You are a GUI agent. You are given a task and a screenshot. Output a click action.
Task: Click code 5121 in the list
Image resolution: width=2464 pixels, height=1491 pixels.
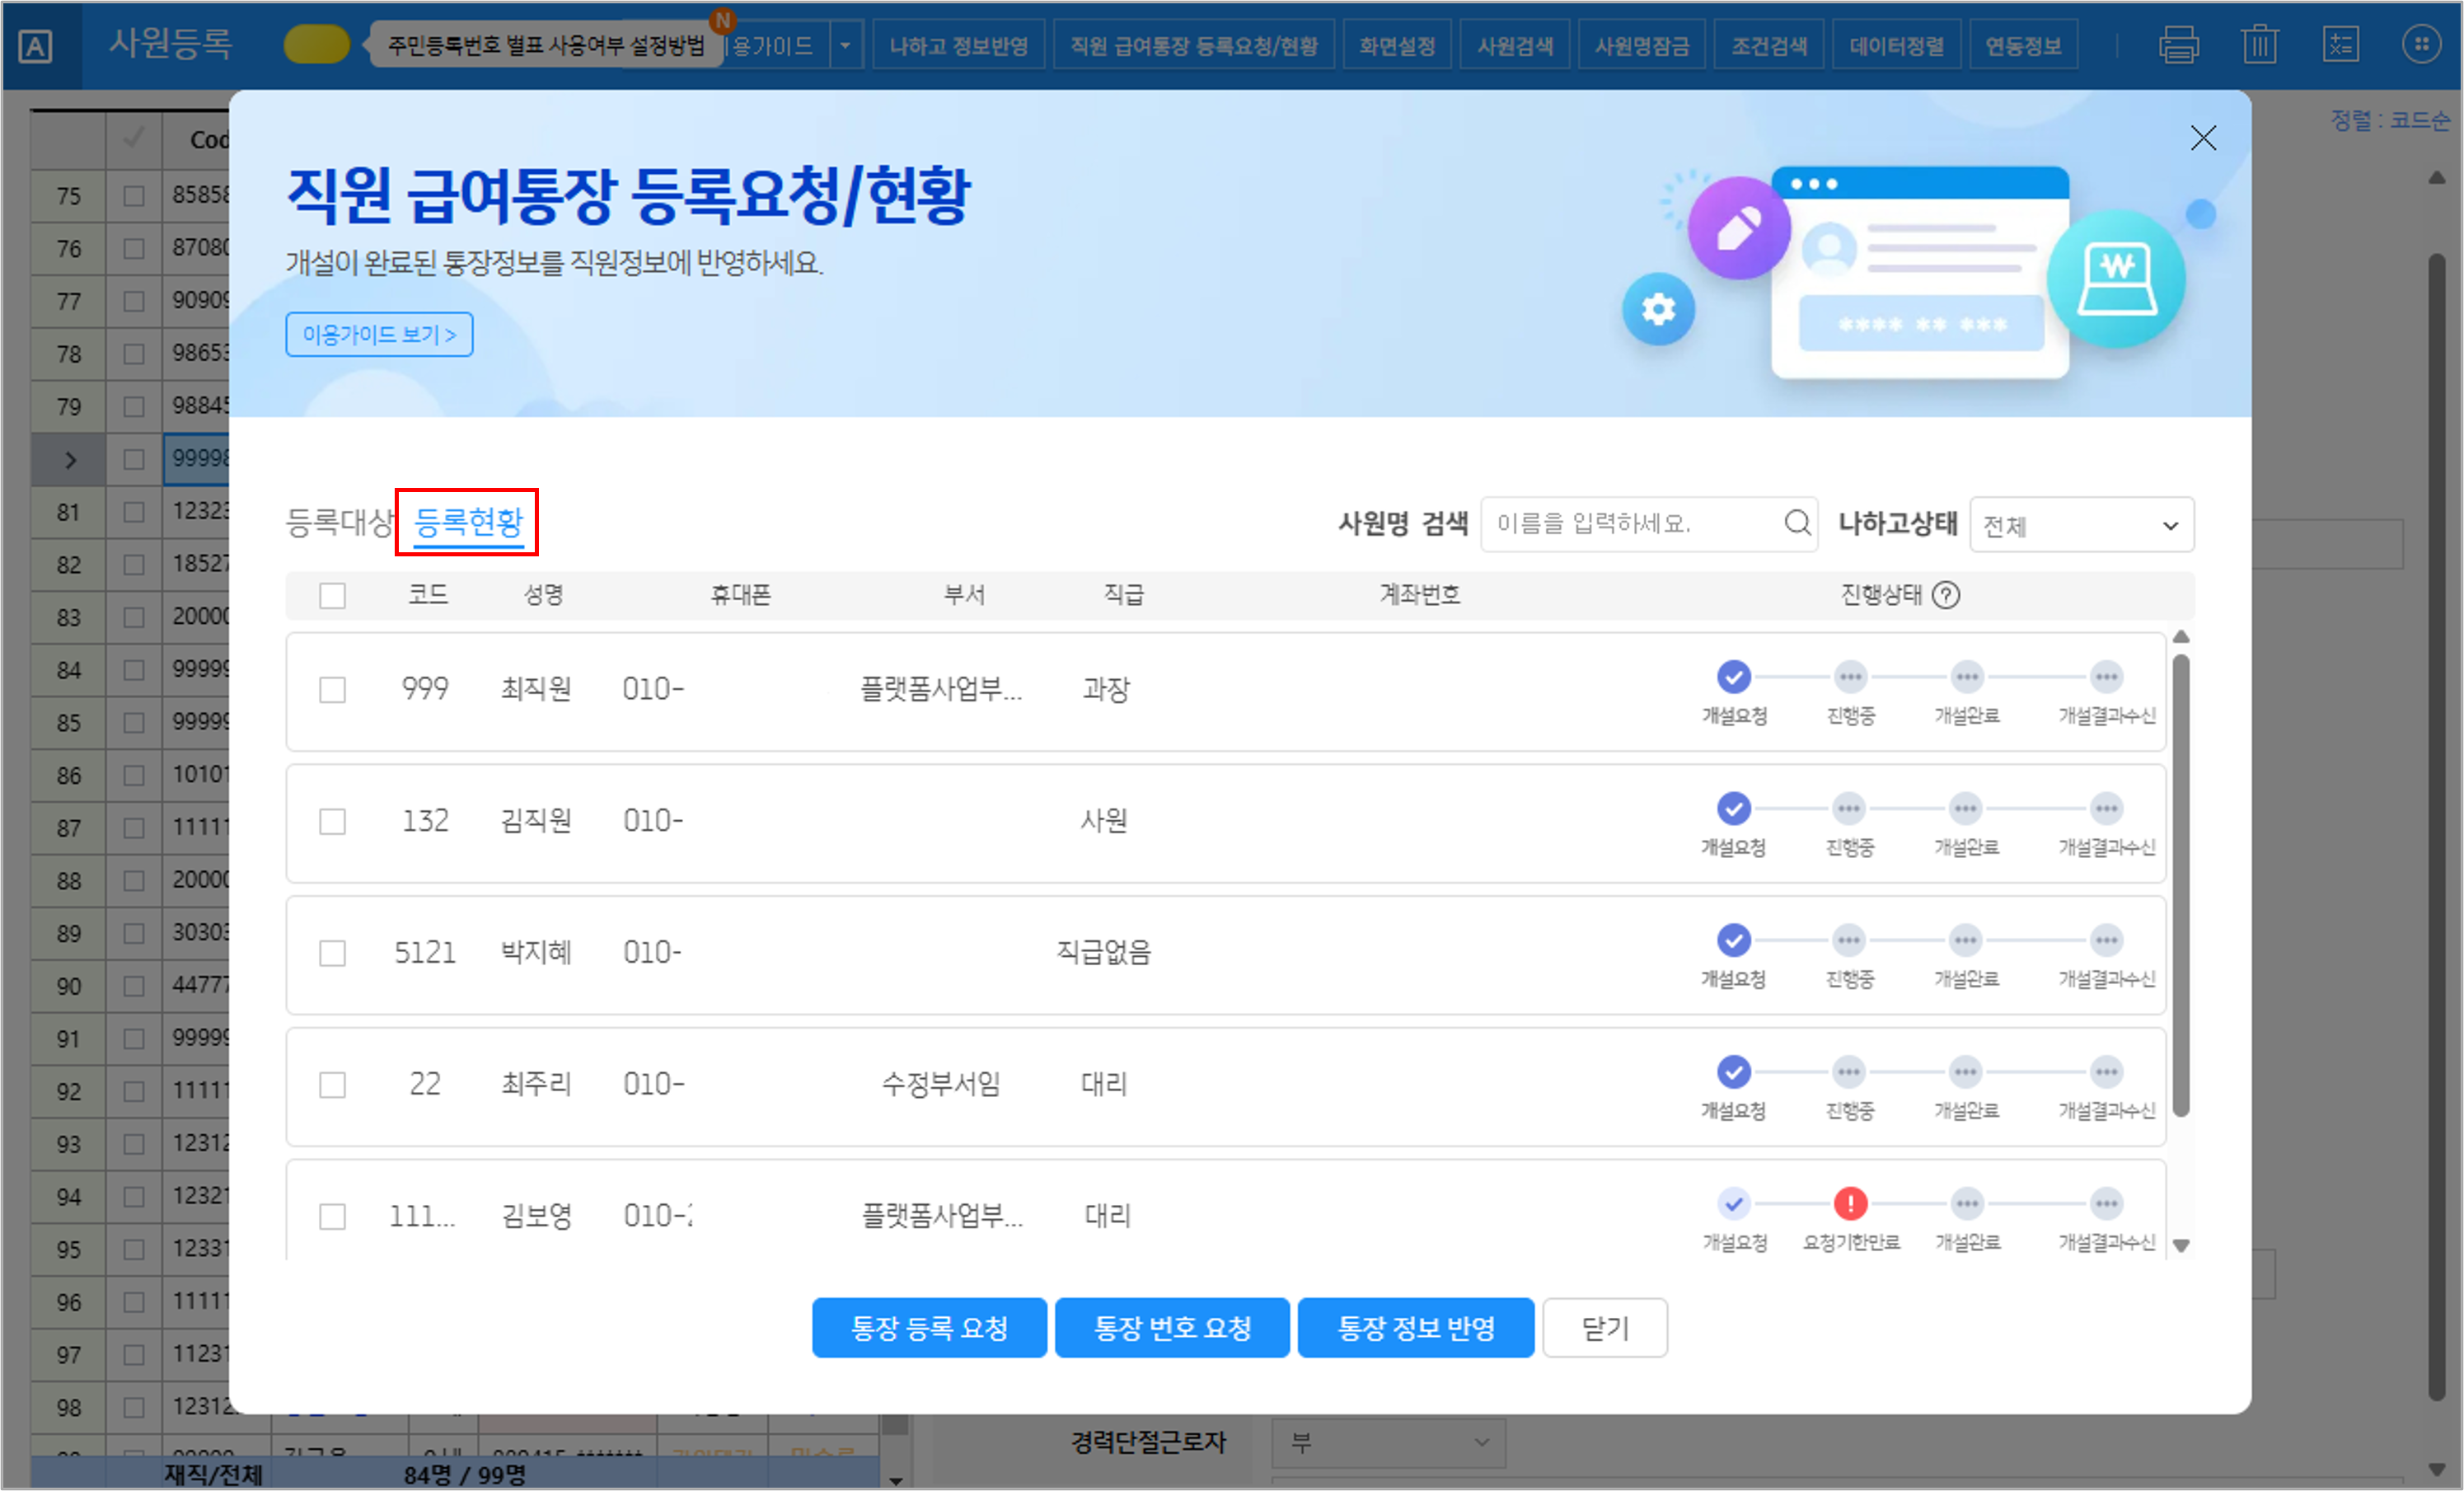click(425, 952)
